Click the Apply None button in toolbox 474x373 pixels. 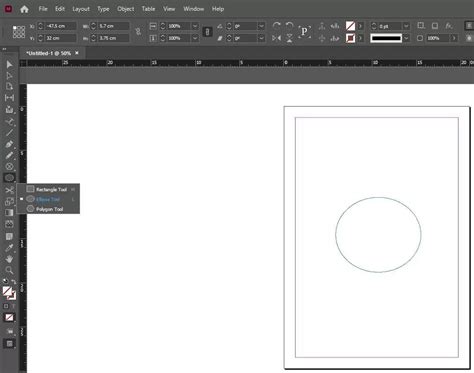[9, 317]
